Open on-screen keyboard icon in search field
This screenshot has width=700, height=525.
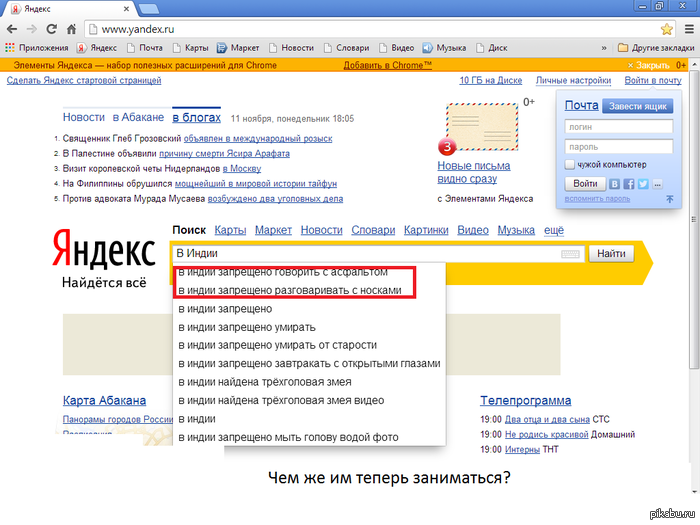pyautogui.click(x=570, y=254)
